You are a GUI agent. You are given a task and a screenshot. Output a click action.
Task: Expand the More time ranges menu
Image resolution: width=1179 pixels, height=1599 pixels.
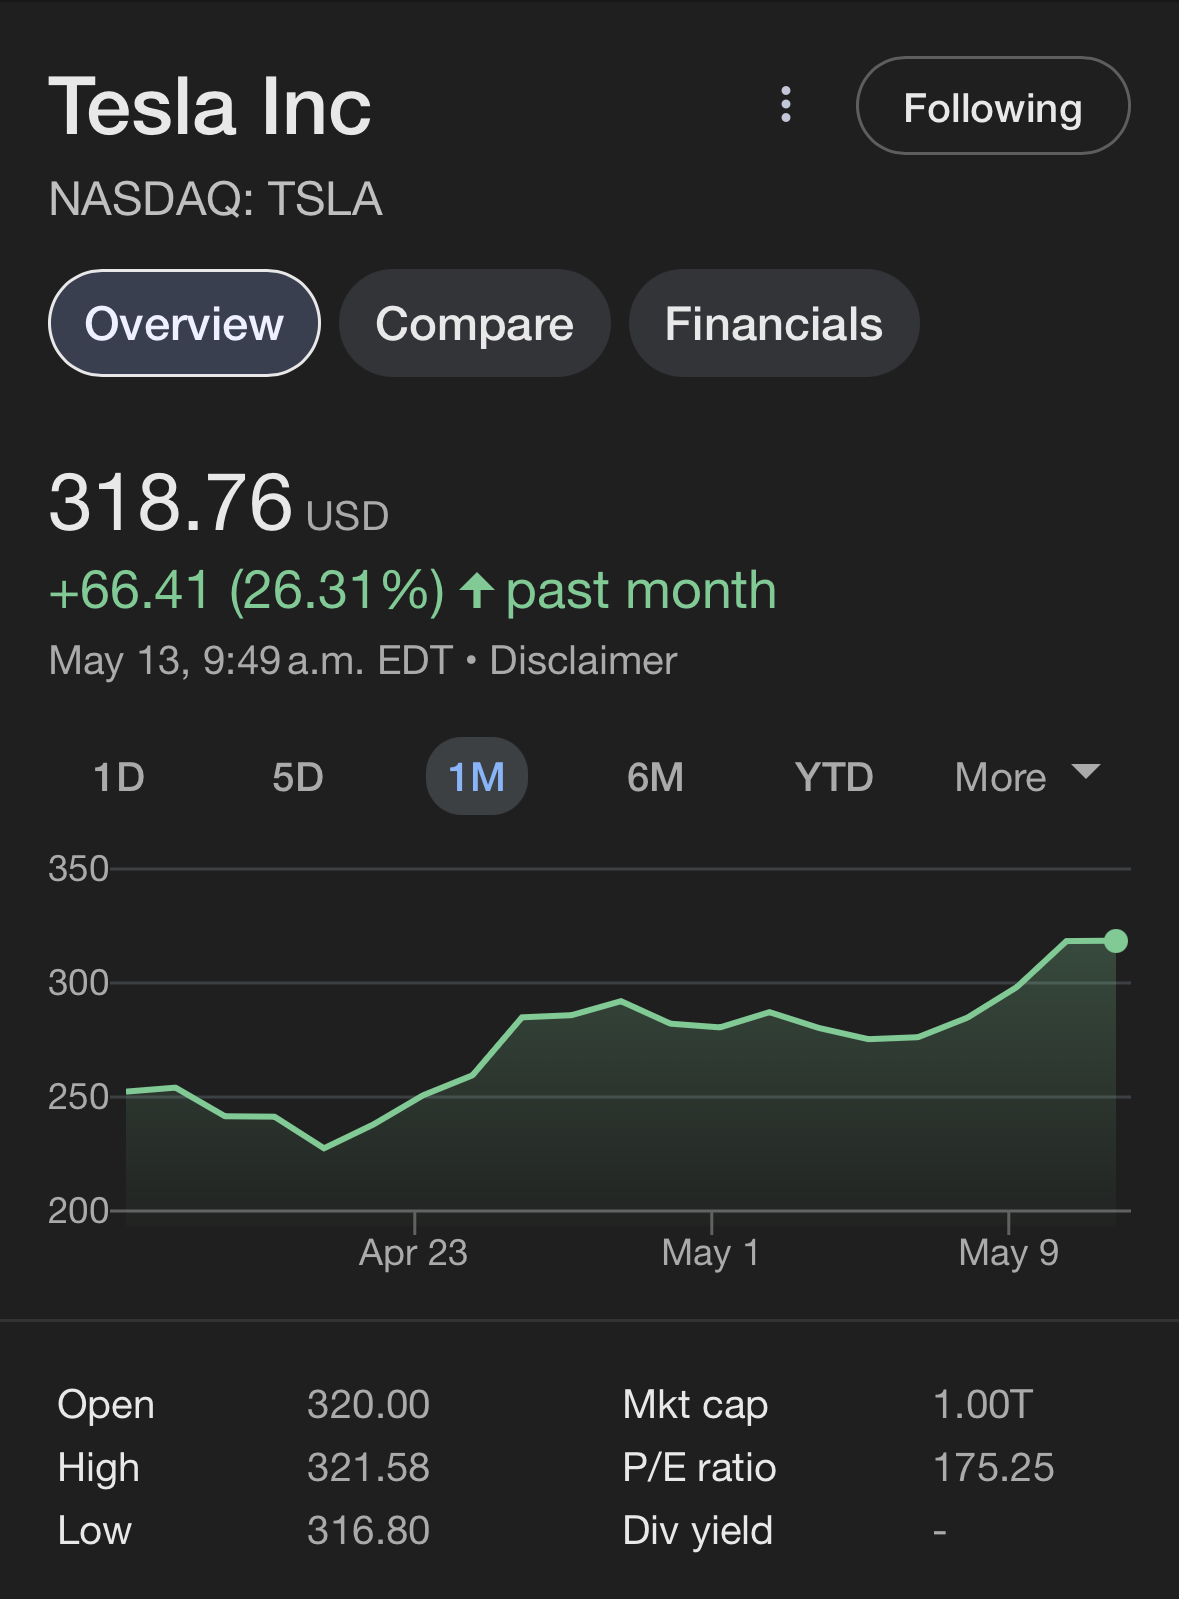pos(1027,777)
